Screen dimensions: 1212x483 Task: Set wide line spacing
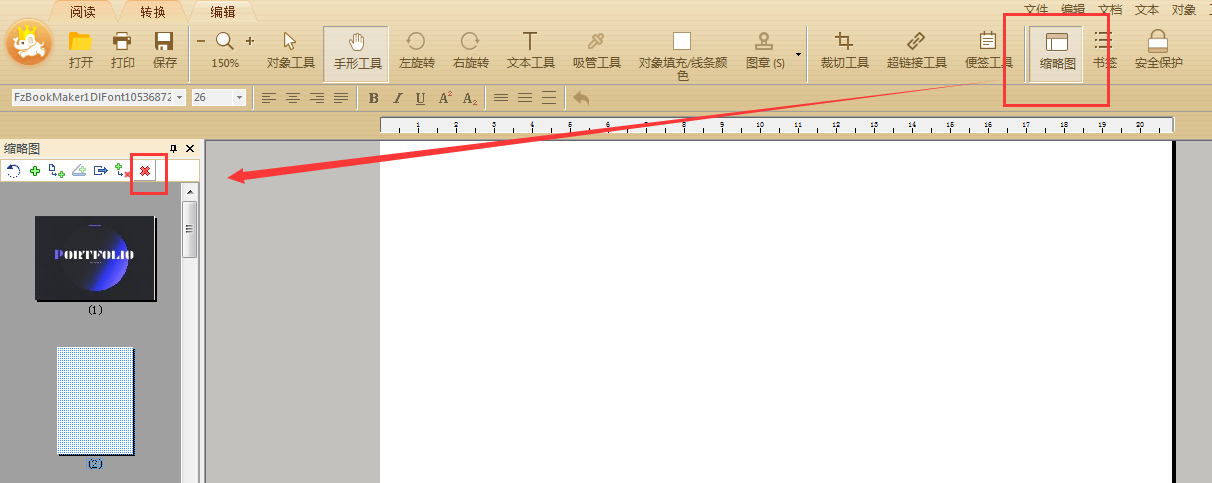pyautogui.click(x=549, y=98)
